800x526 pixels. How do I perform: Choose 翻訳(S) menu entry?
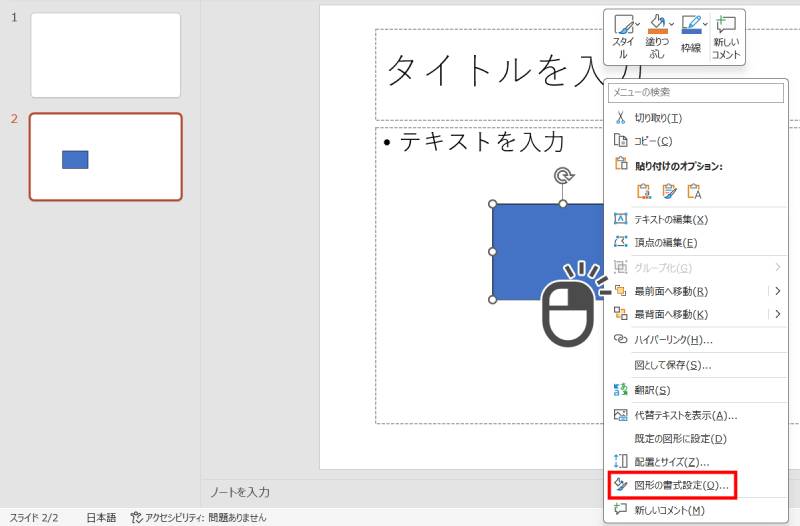pos(695,390)
